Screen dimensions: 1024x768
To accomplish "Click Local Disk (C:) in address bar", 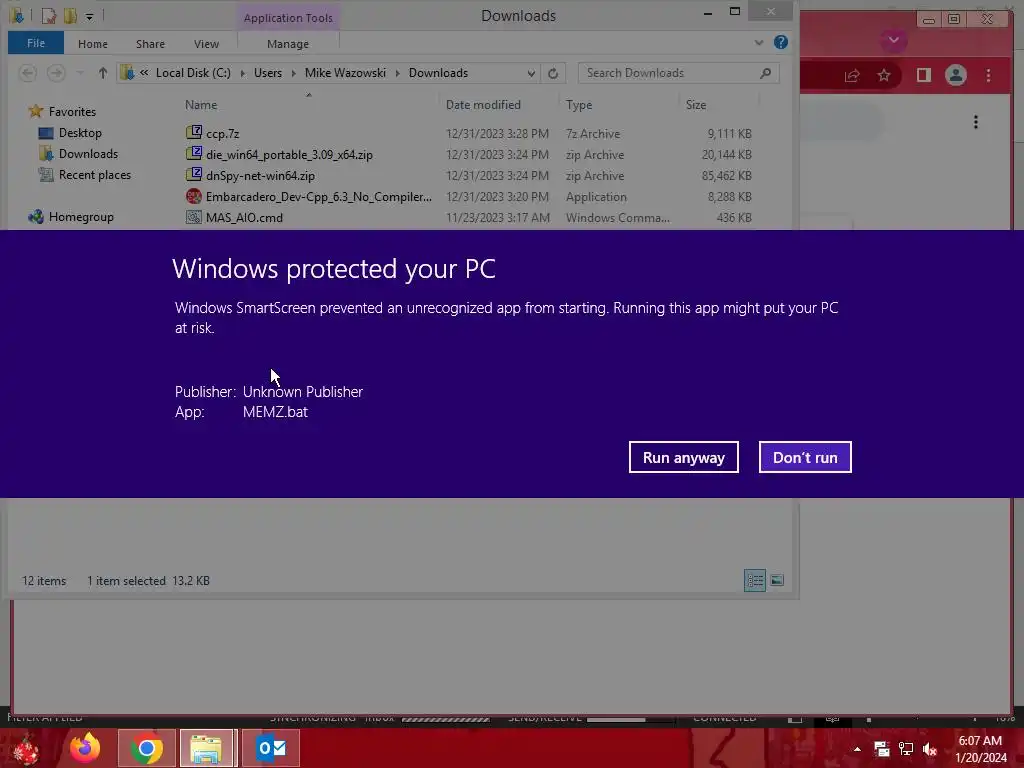I will (x=193, y=73).
